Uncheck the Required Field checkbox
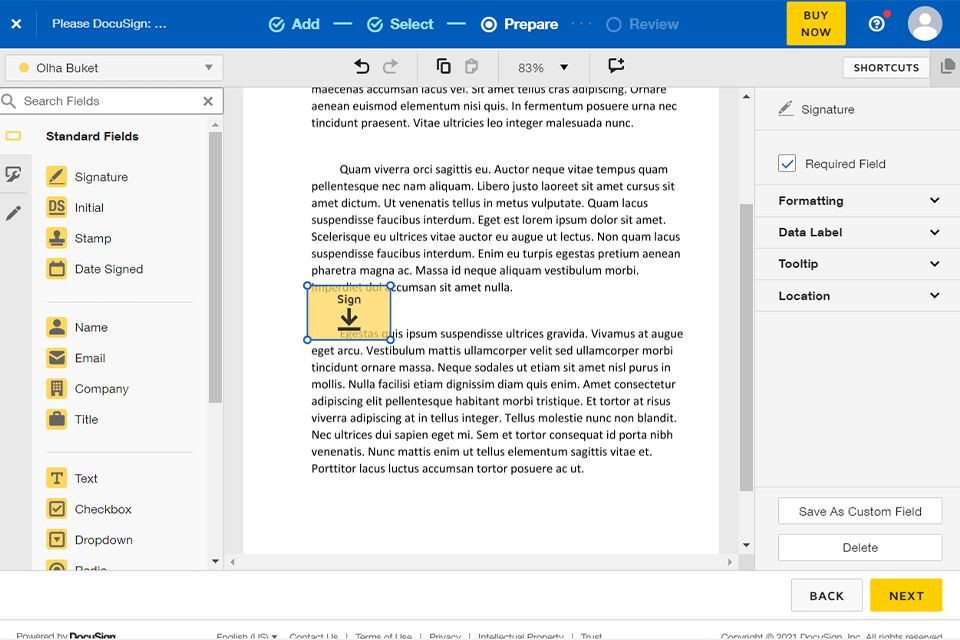The width and height of the screenshot is (960, 640). 787,164
